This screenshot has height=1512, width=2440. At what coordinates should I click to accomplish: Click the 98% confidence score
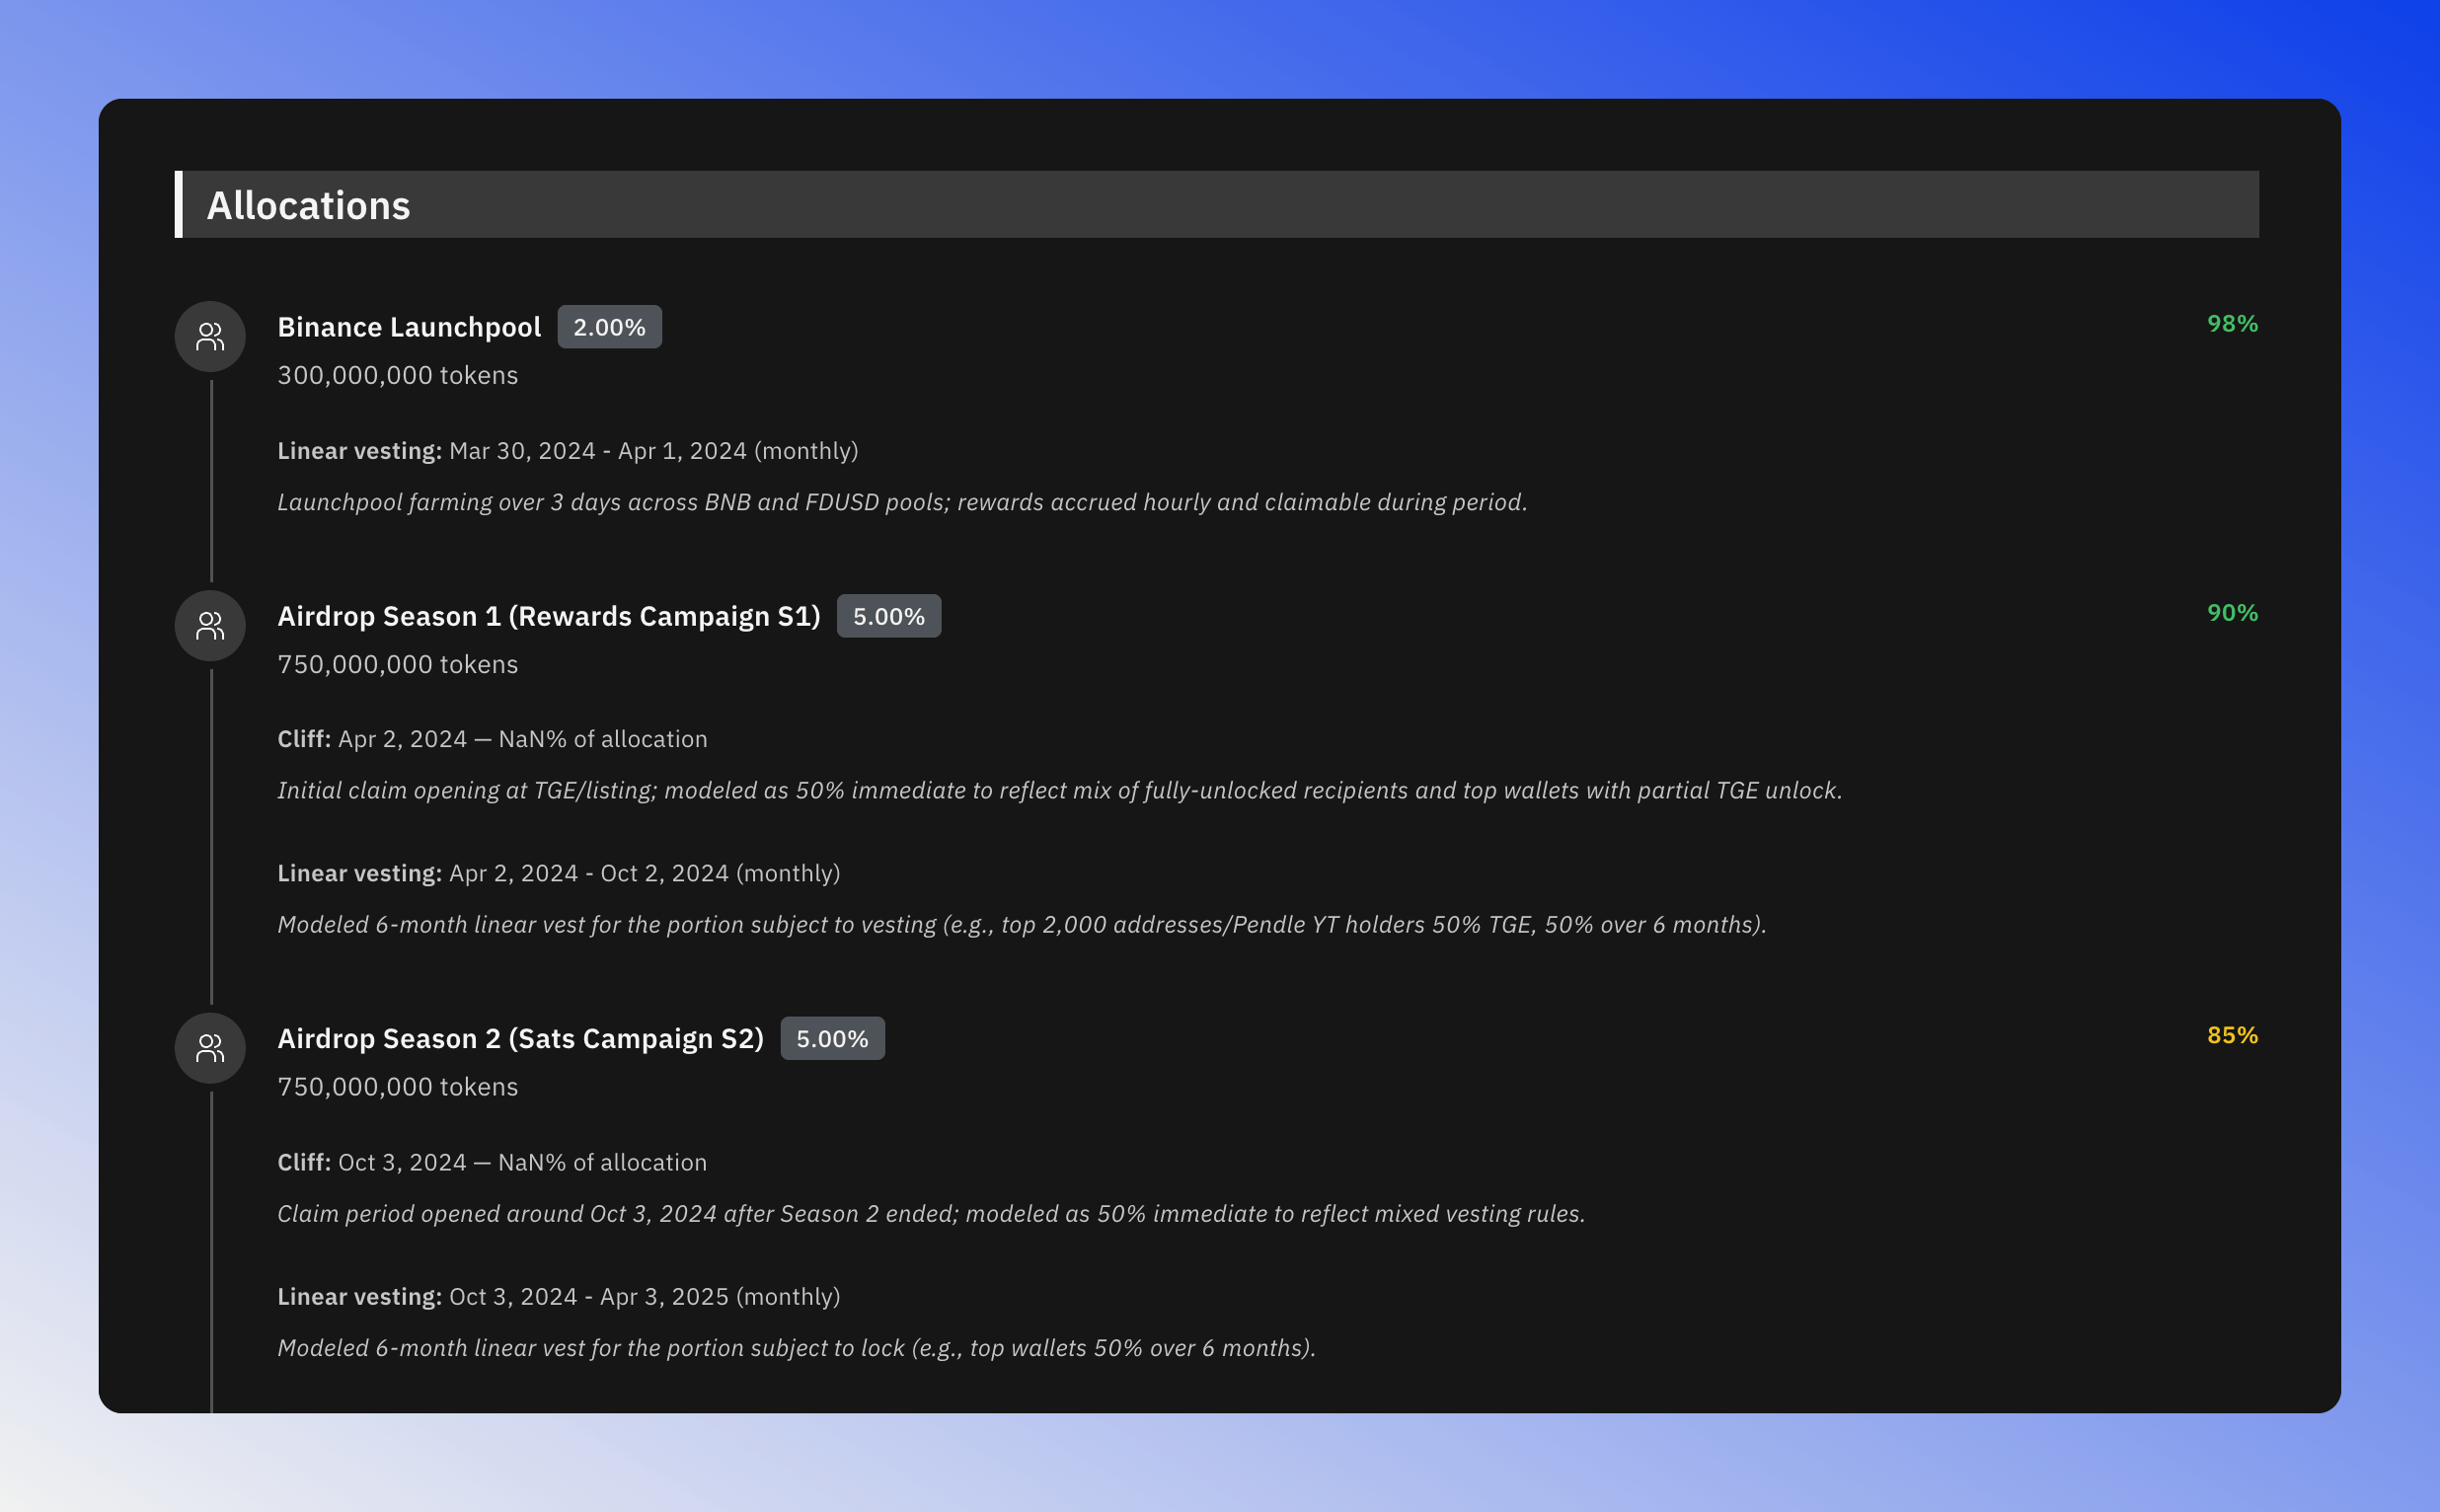[x=2231, y=324]
